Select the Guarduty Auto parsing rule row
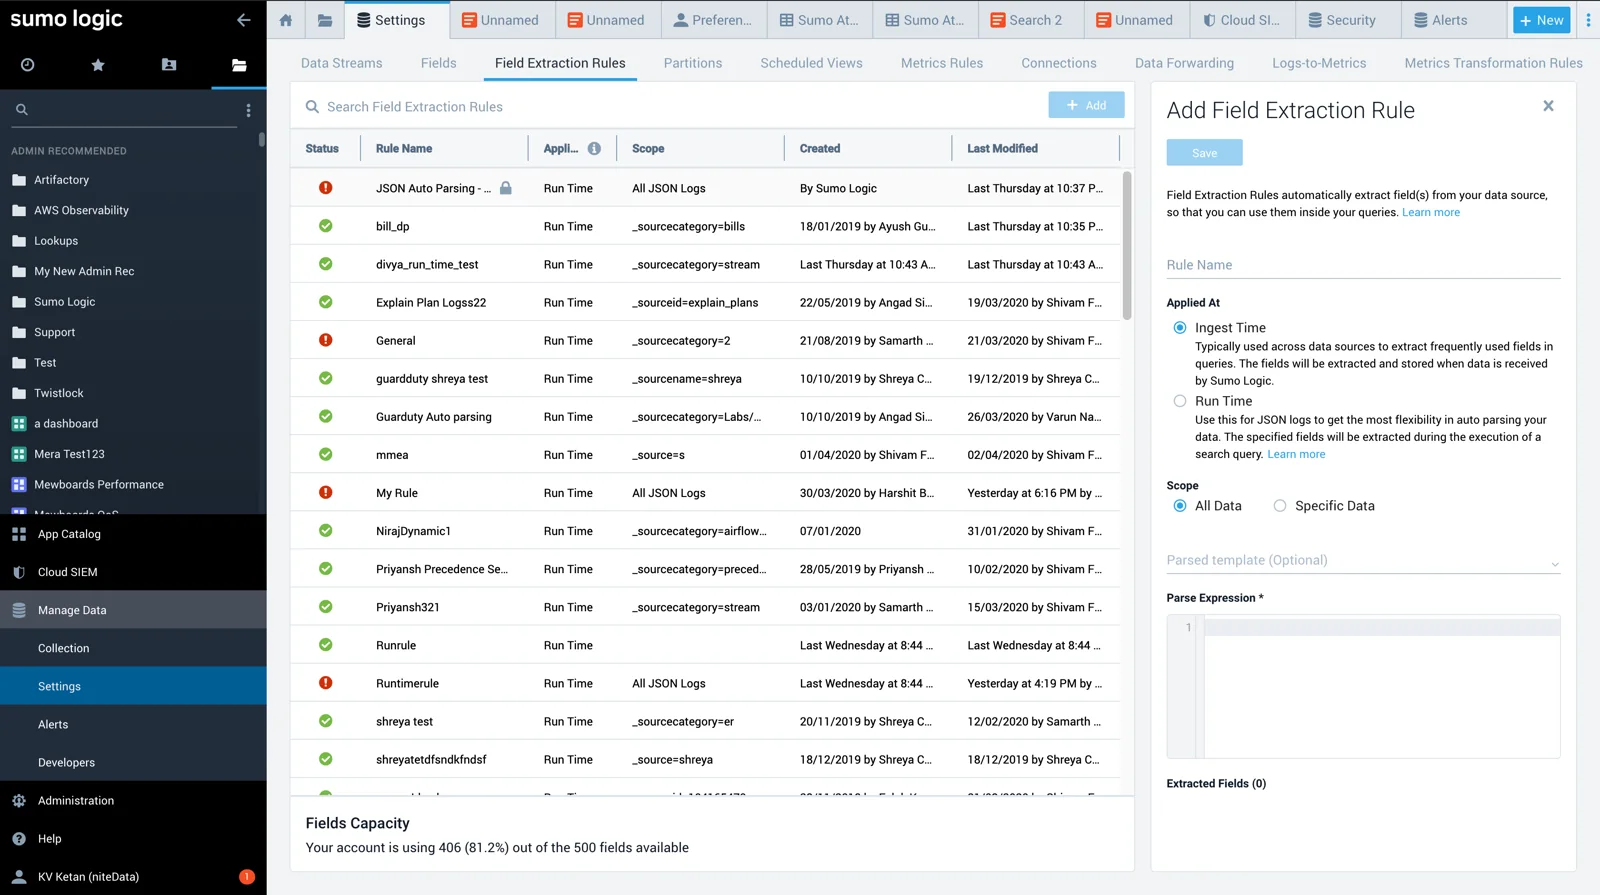Image resolution: width=1600 pixels, height=895 pixels. (706, 417)
